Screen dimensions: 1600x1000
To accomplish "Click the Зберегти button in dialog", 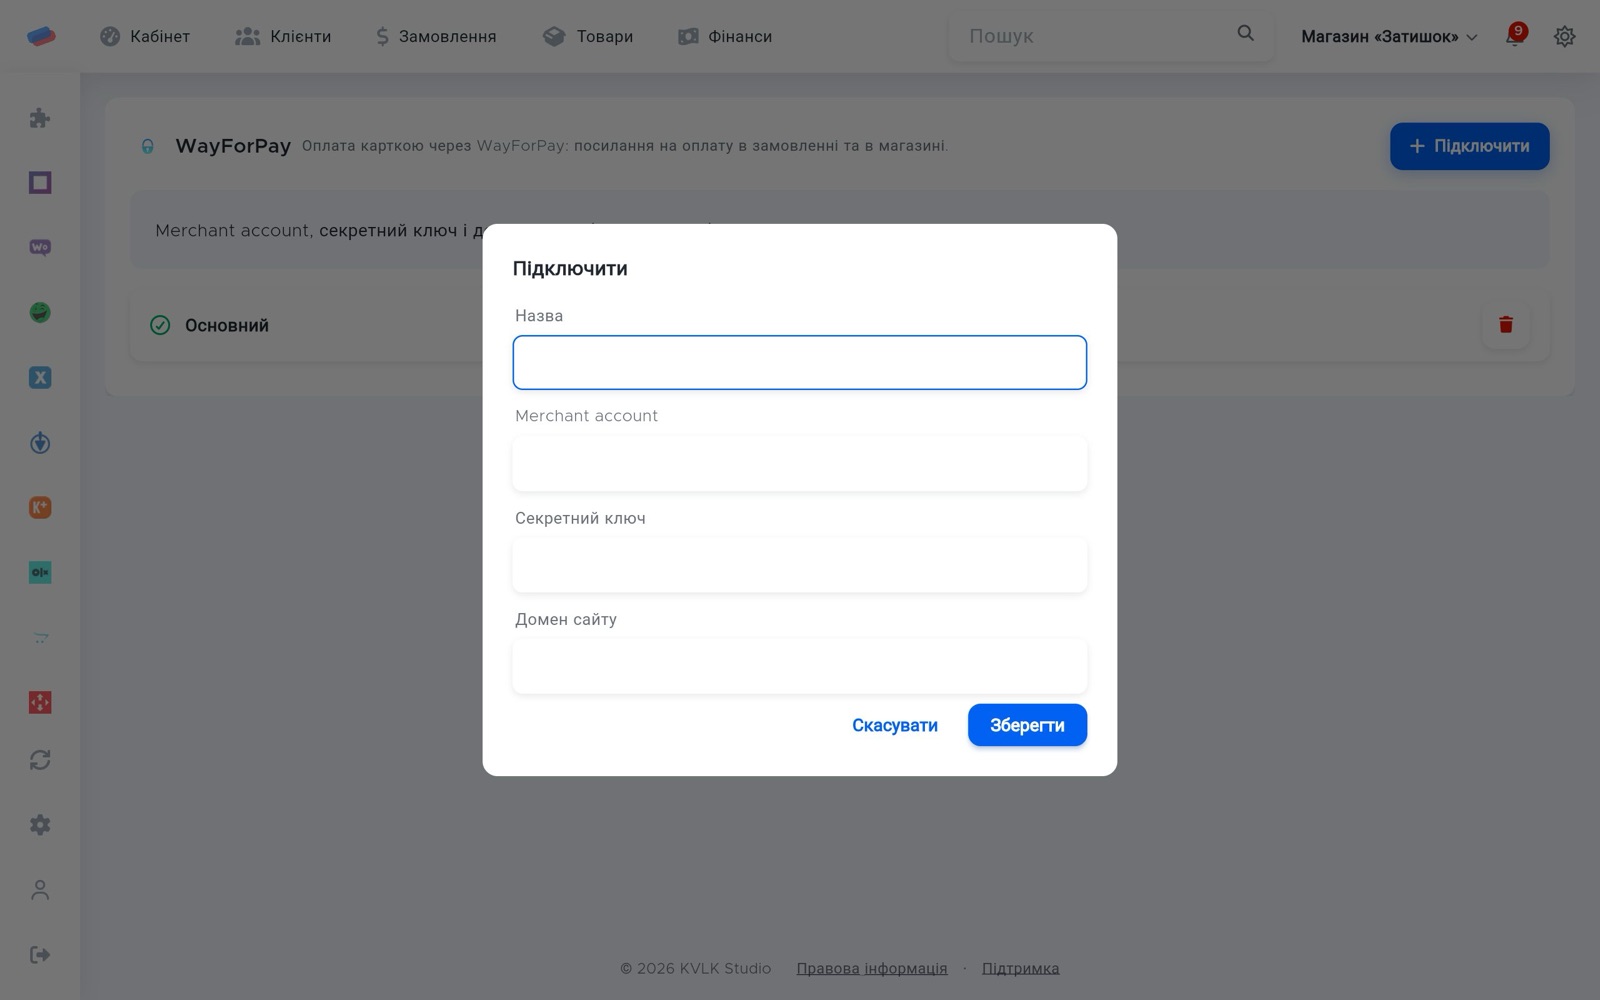I will pos(1027,725).
